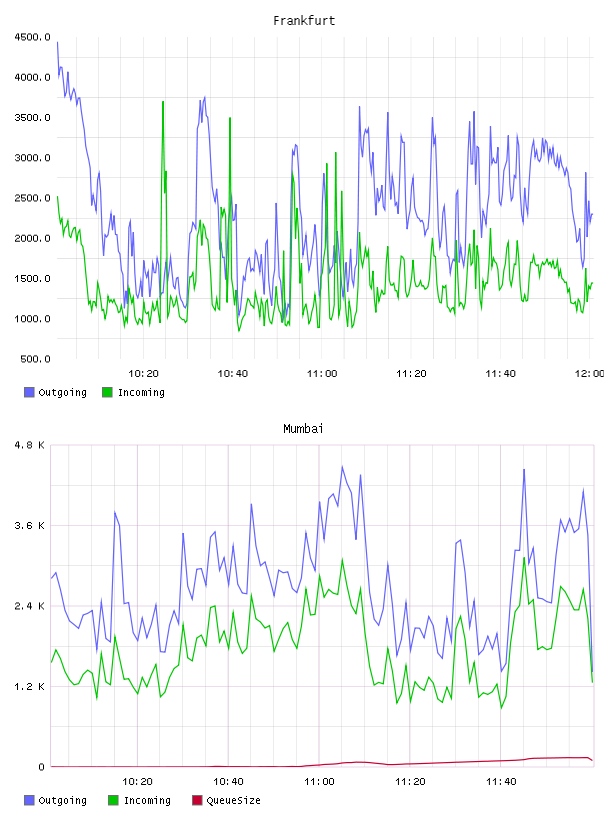This screenshot has width=608, height=816.
Task: Click the green Incoming swatch in Mumbai legend
Action: 113,800
